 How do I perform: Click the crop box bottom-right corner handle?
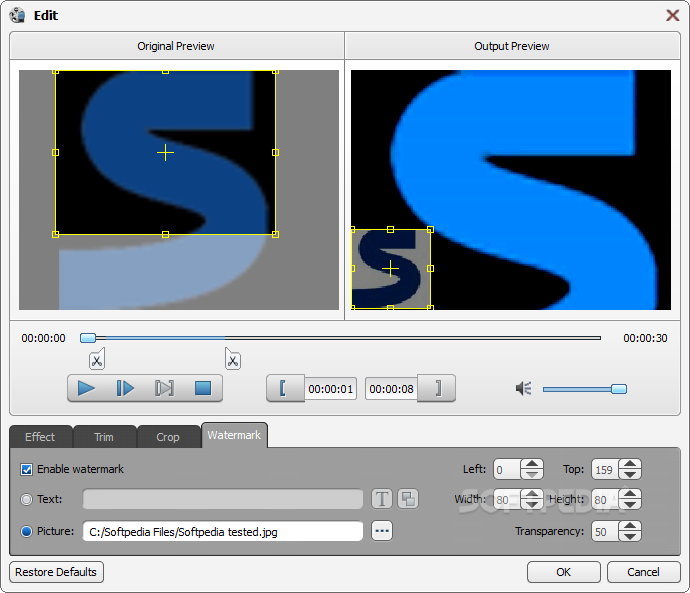275,234
